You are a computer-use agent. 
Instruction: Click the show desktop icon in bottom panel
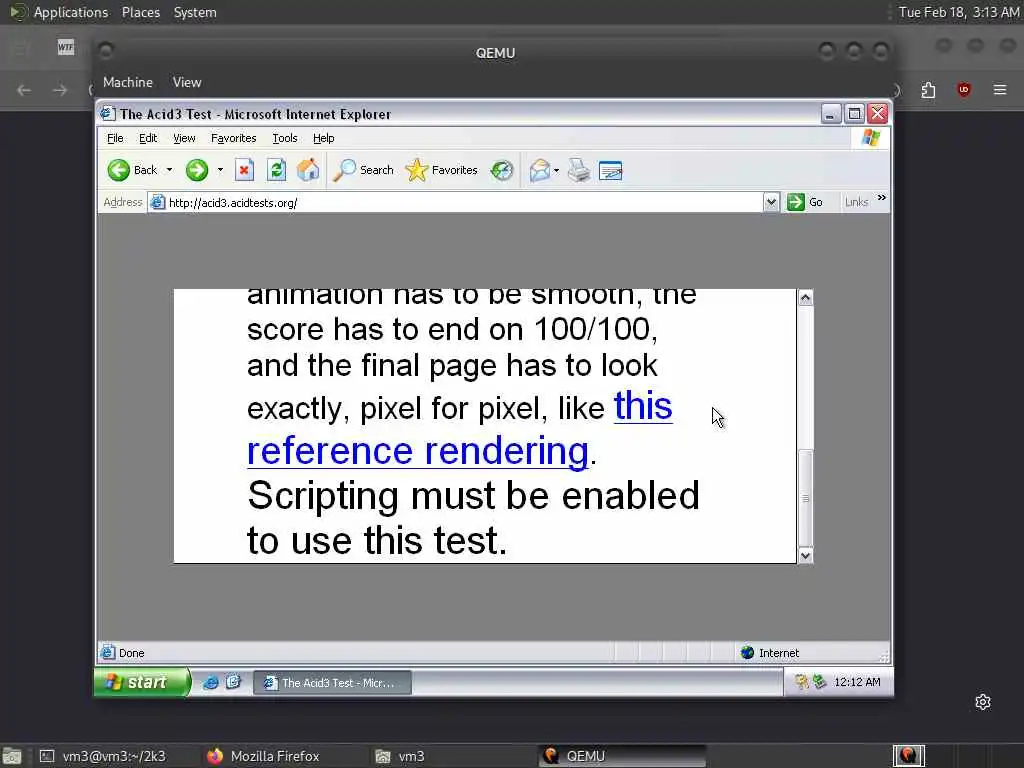tap(12, 756)
